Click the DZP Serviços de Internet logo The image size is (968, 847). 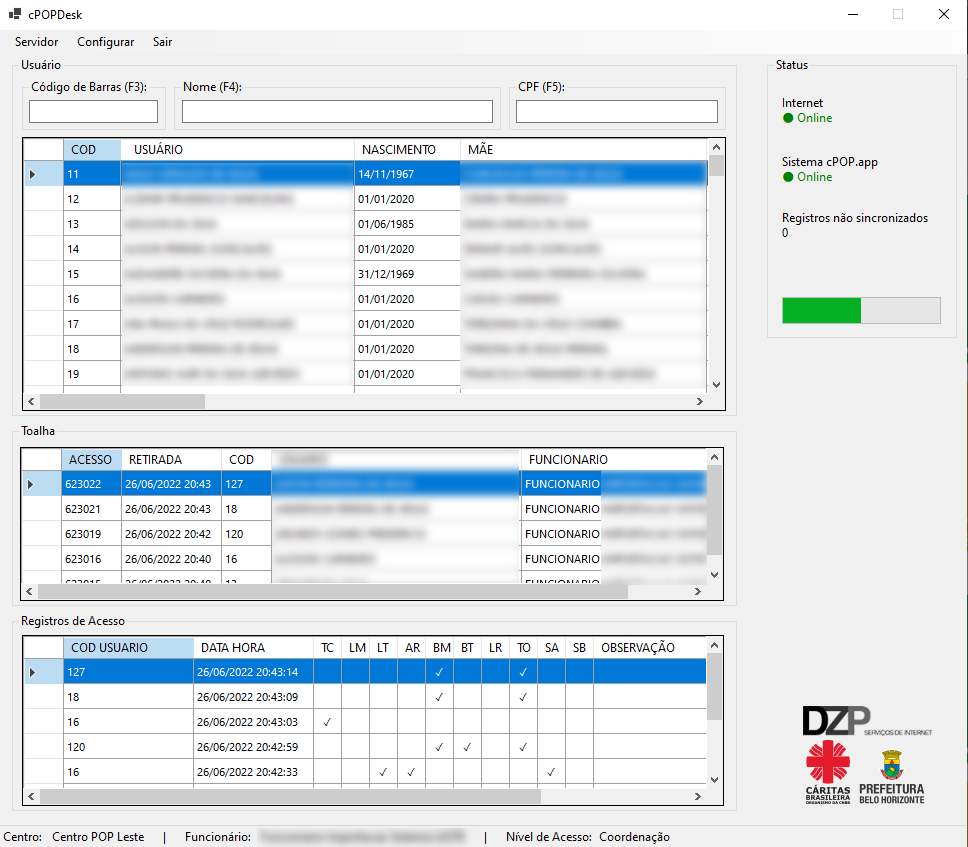click(865, 721)
